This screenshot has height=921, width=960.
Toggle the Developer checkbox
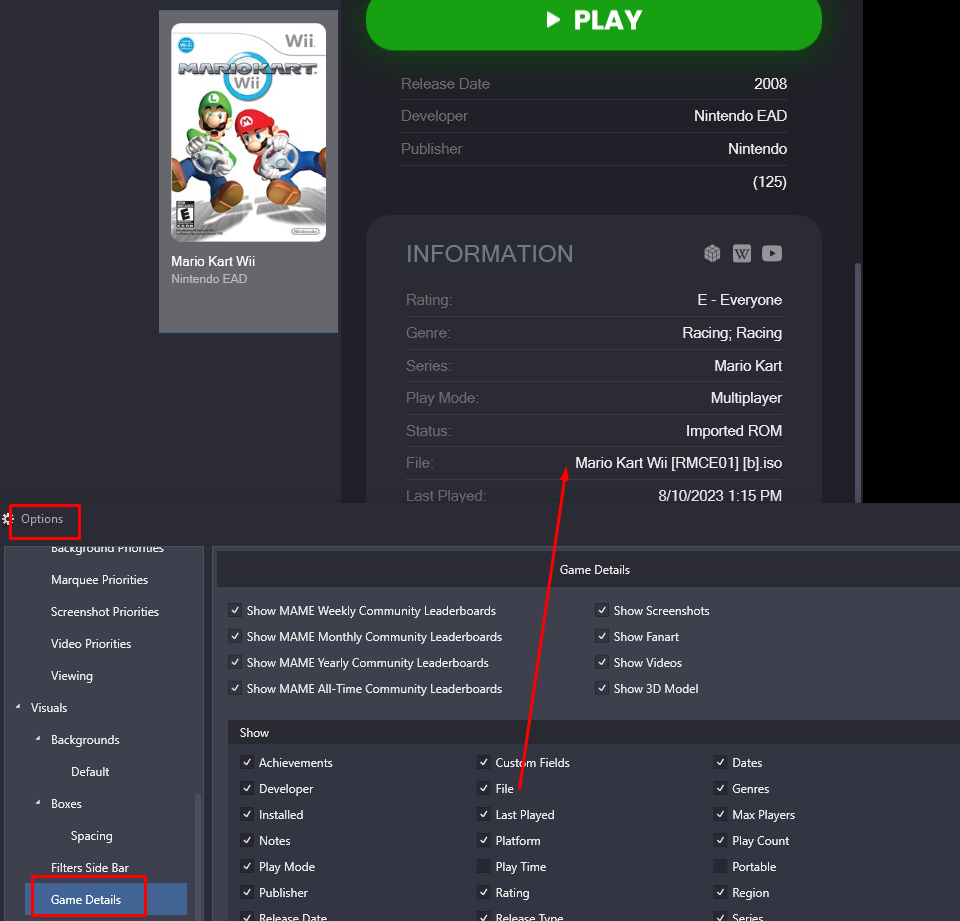point(247,788)
